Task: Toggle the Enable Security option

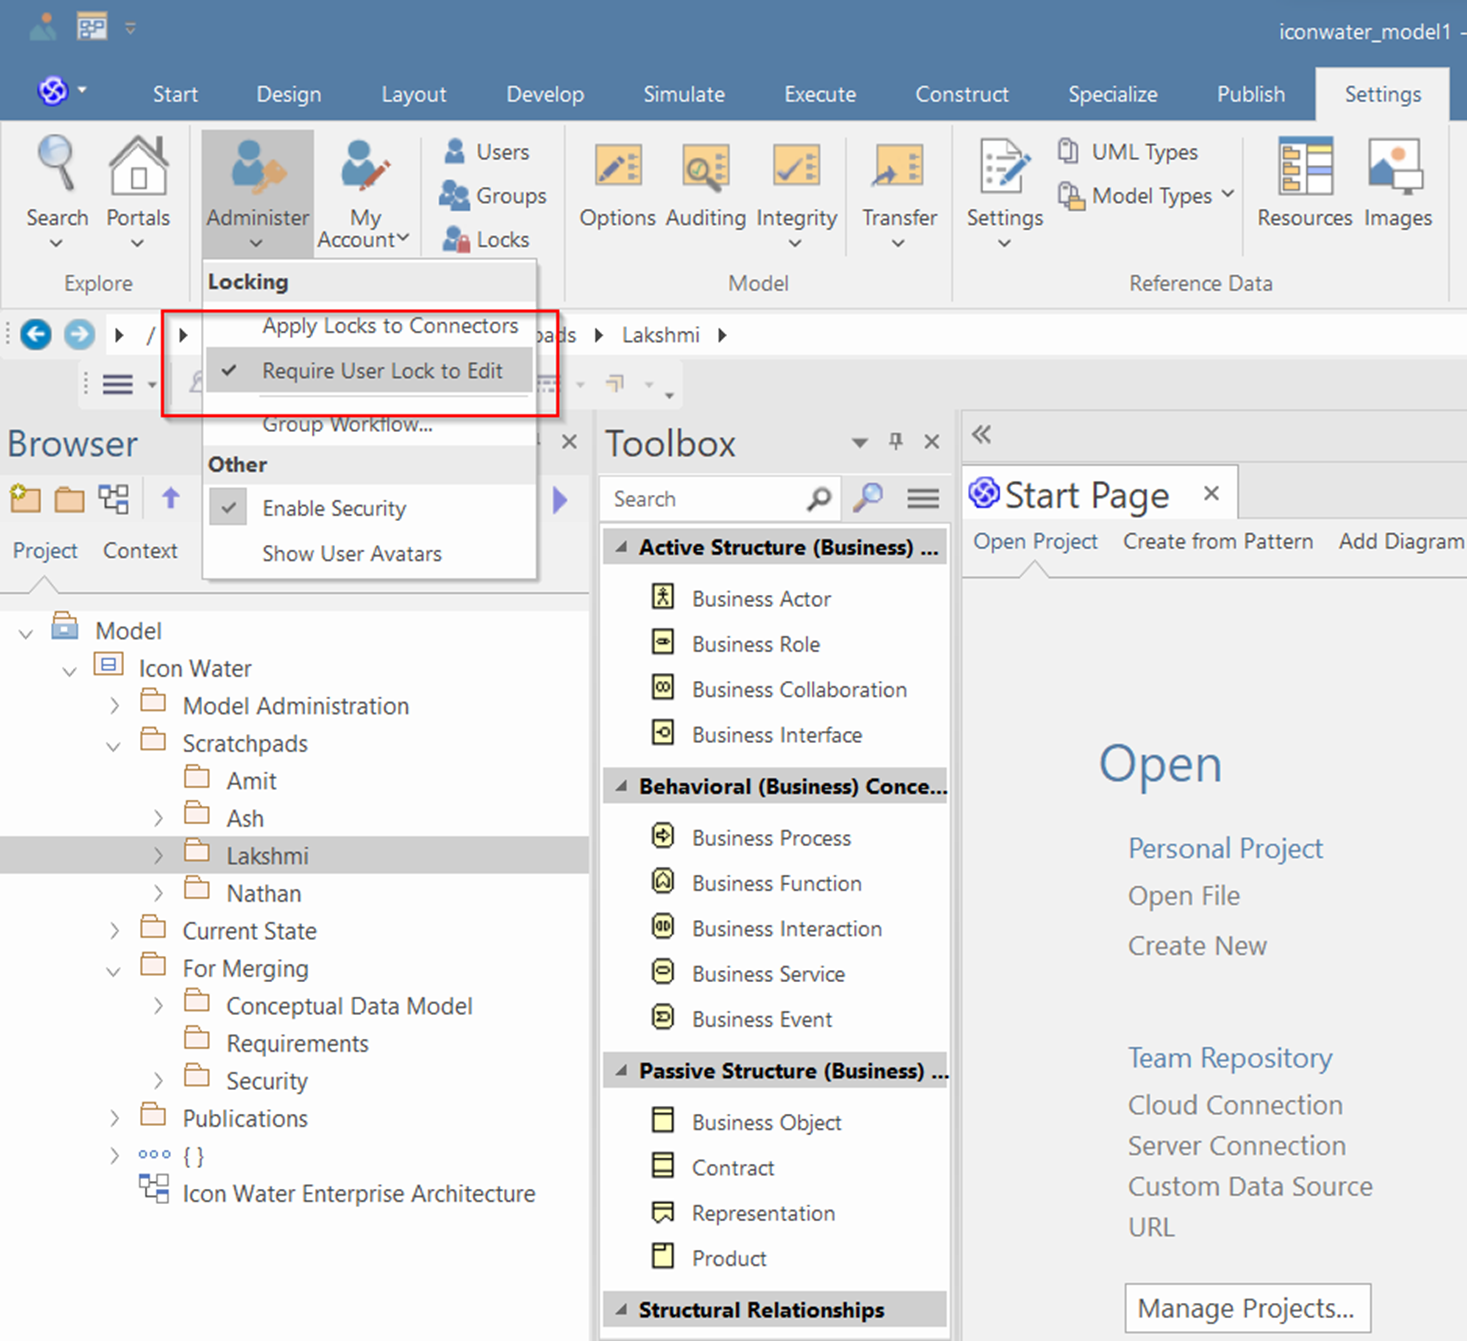Action: point(334,508)
